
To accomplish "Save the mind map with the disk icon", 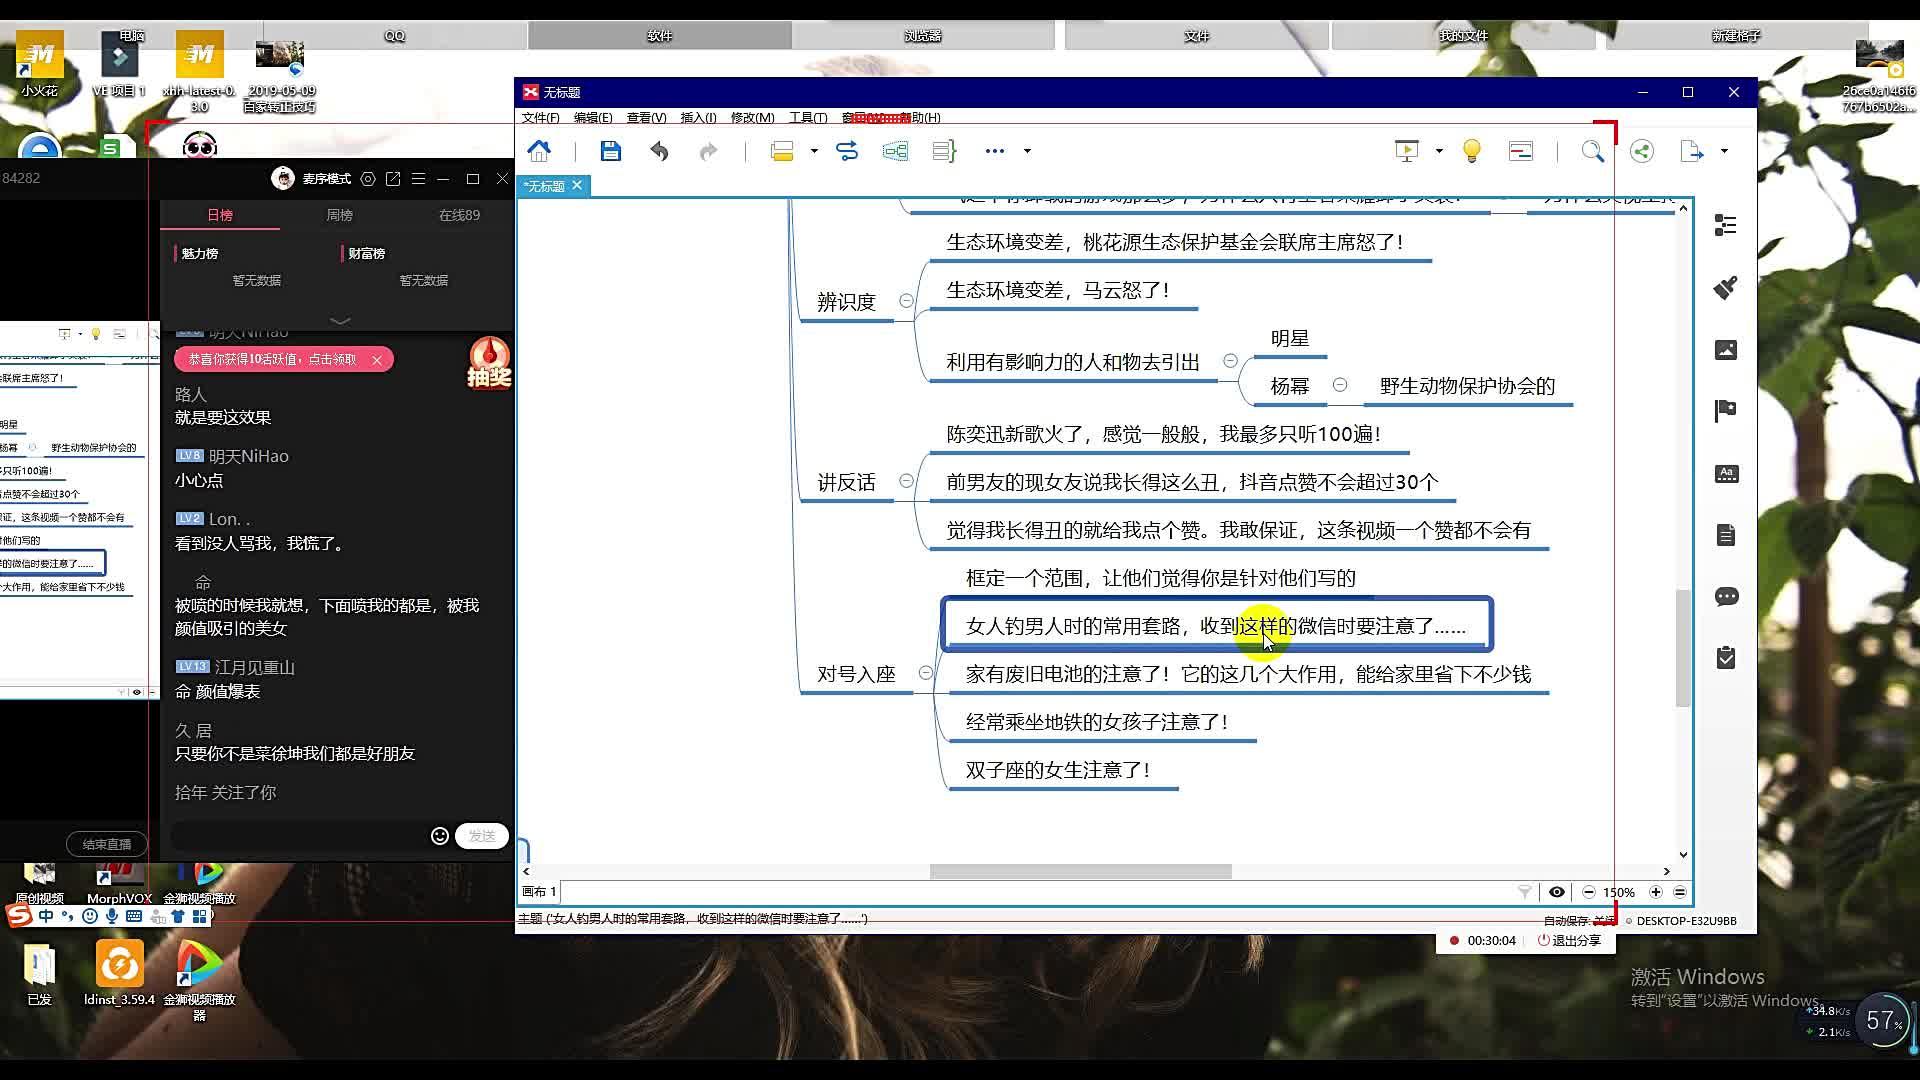I will (x=610, y=151).
